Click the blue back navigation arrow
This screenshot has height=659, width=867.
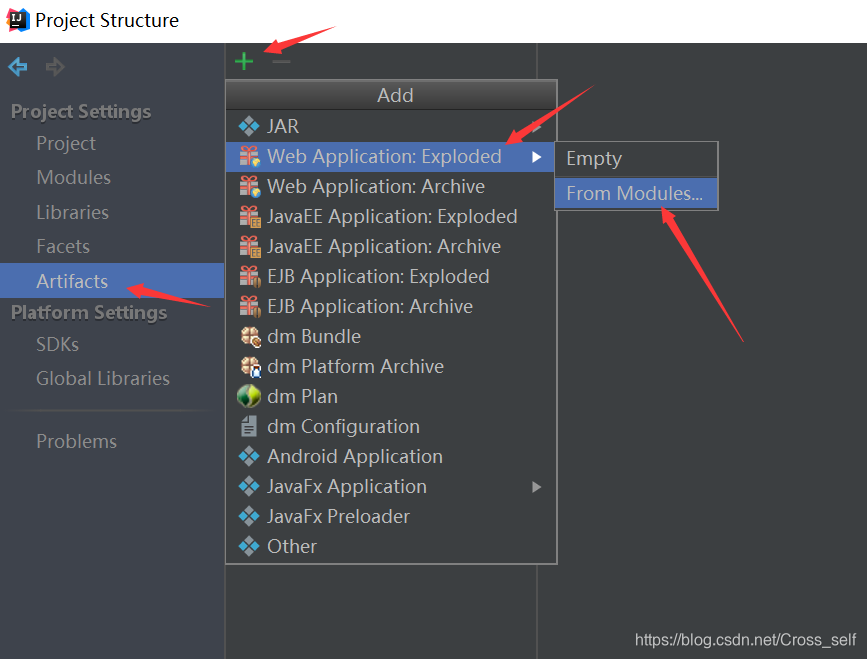pyautogui.click(x=18, y=67)
